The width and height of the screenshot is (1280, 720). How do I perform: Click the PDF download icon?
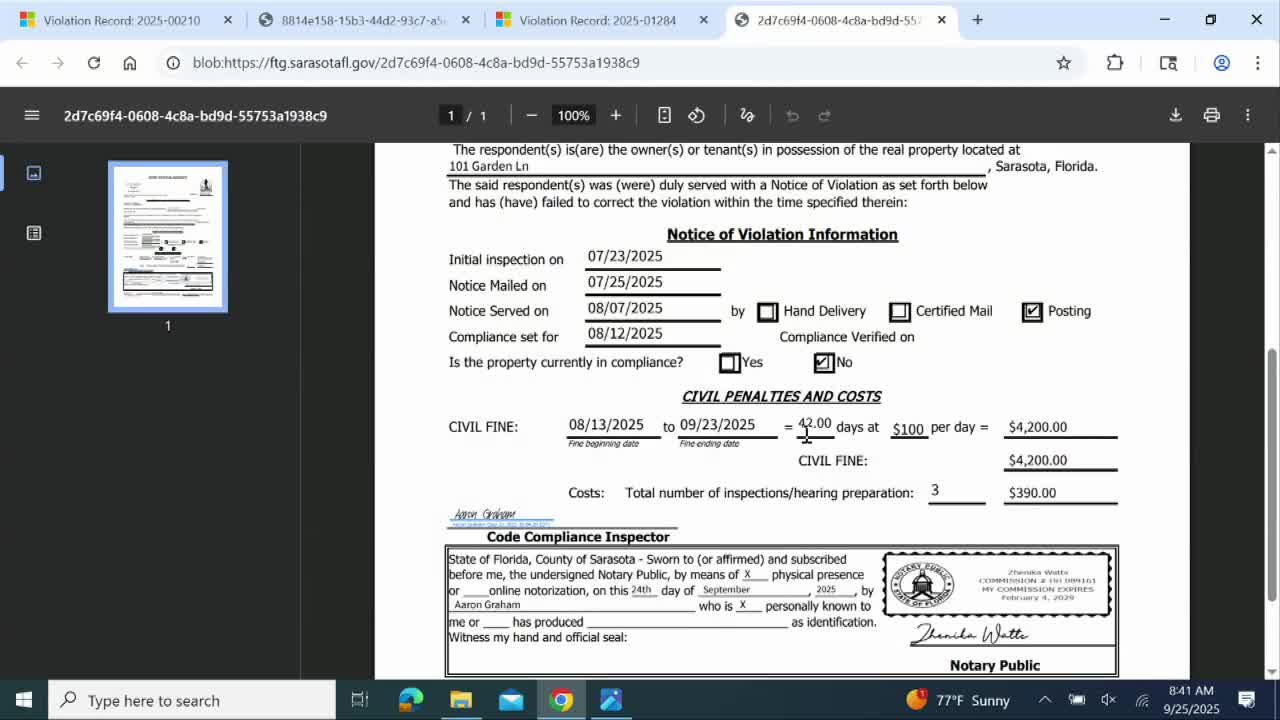point(1175,115)
